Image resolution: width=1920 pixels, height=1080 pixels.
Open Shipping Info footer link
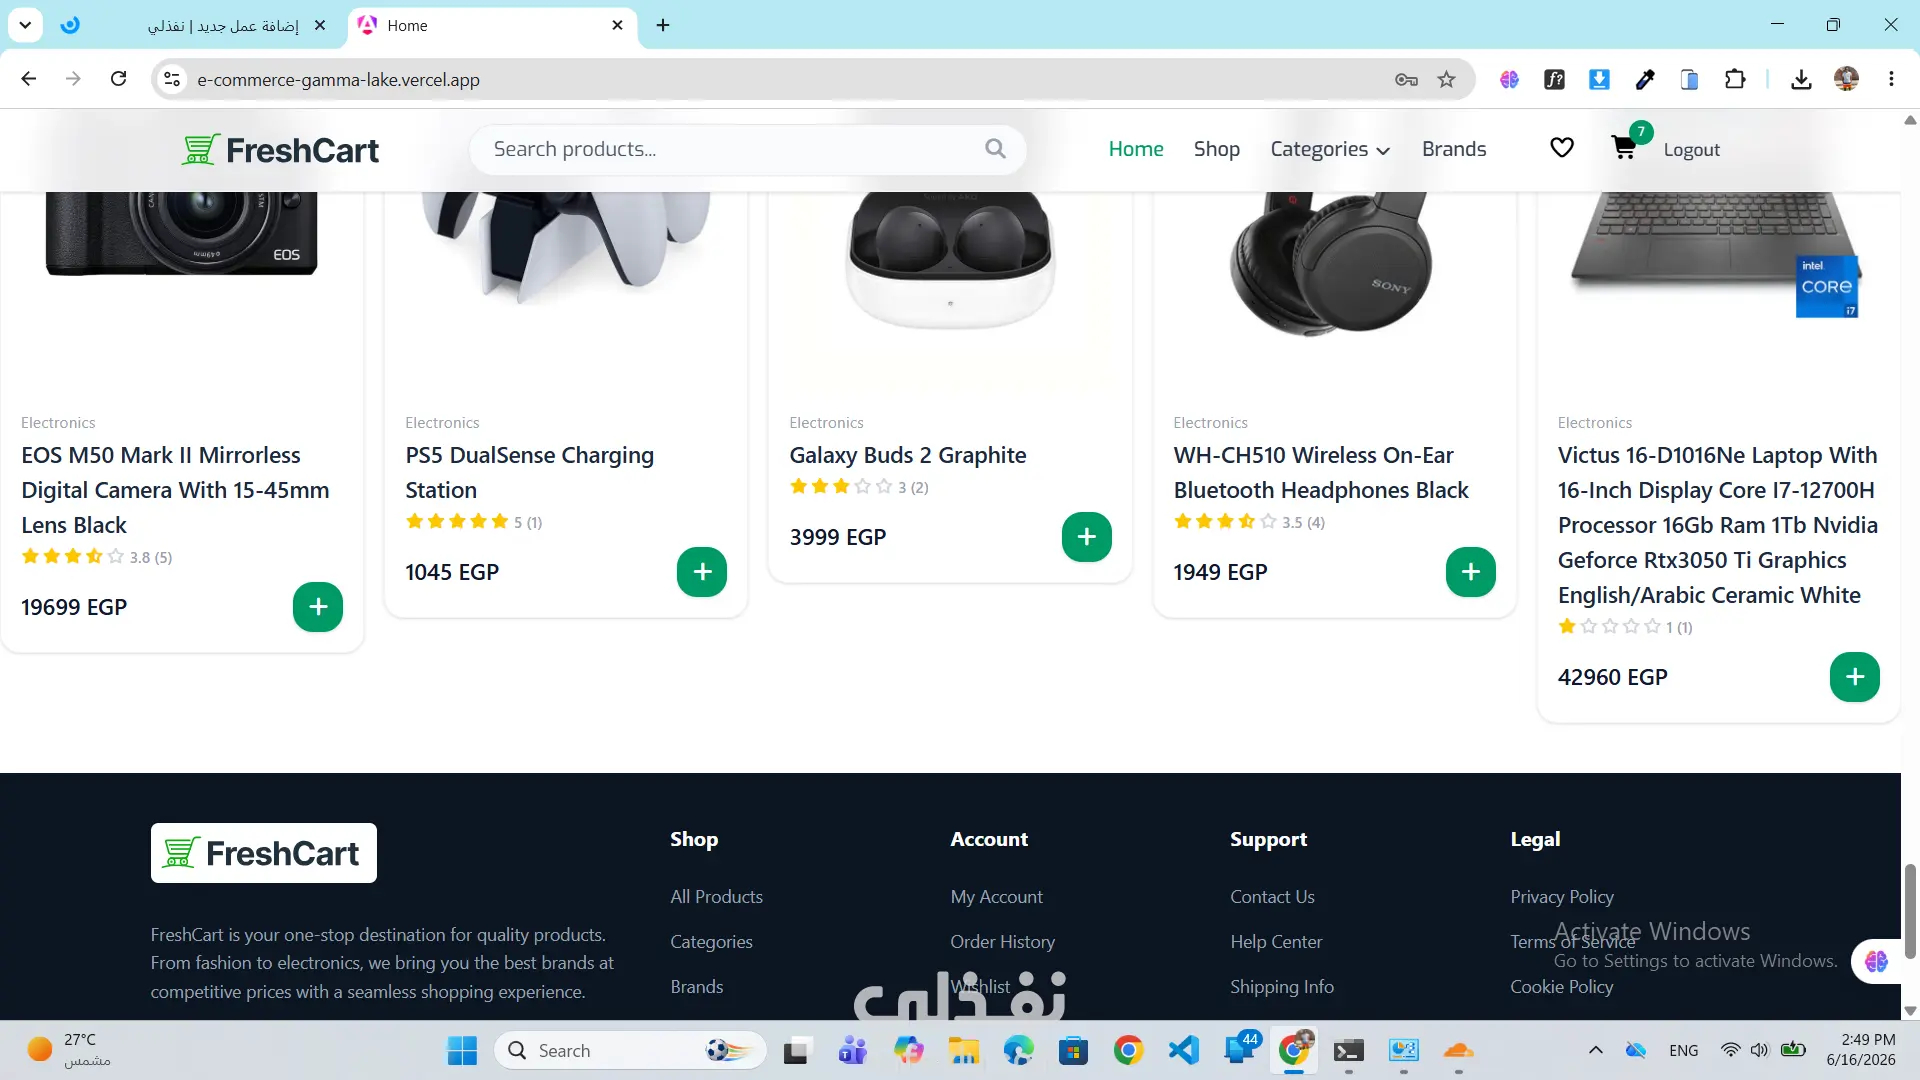1282,987
